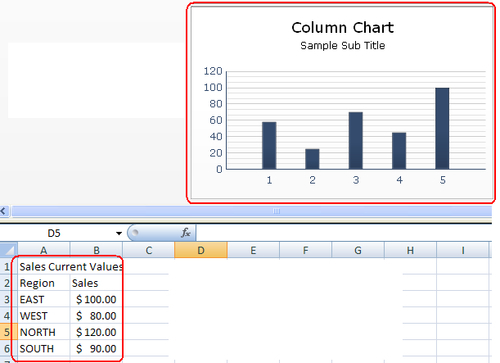Open the Name Box dropdown arrow
Viewport: 500px width, 363px height.
tap(119, 233)
